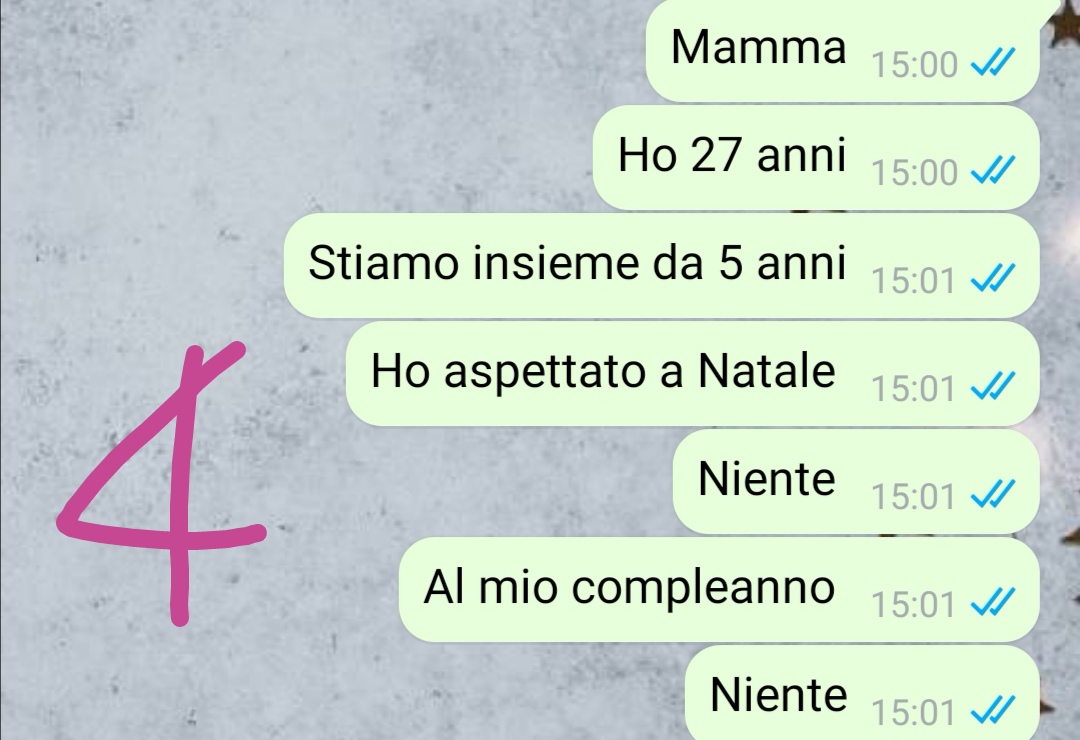Screen dimensions: 1080x740
Task: Select the 'Al mio compleanno' message
Action: (719, 589)
